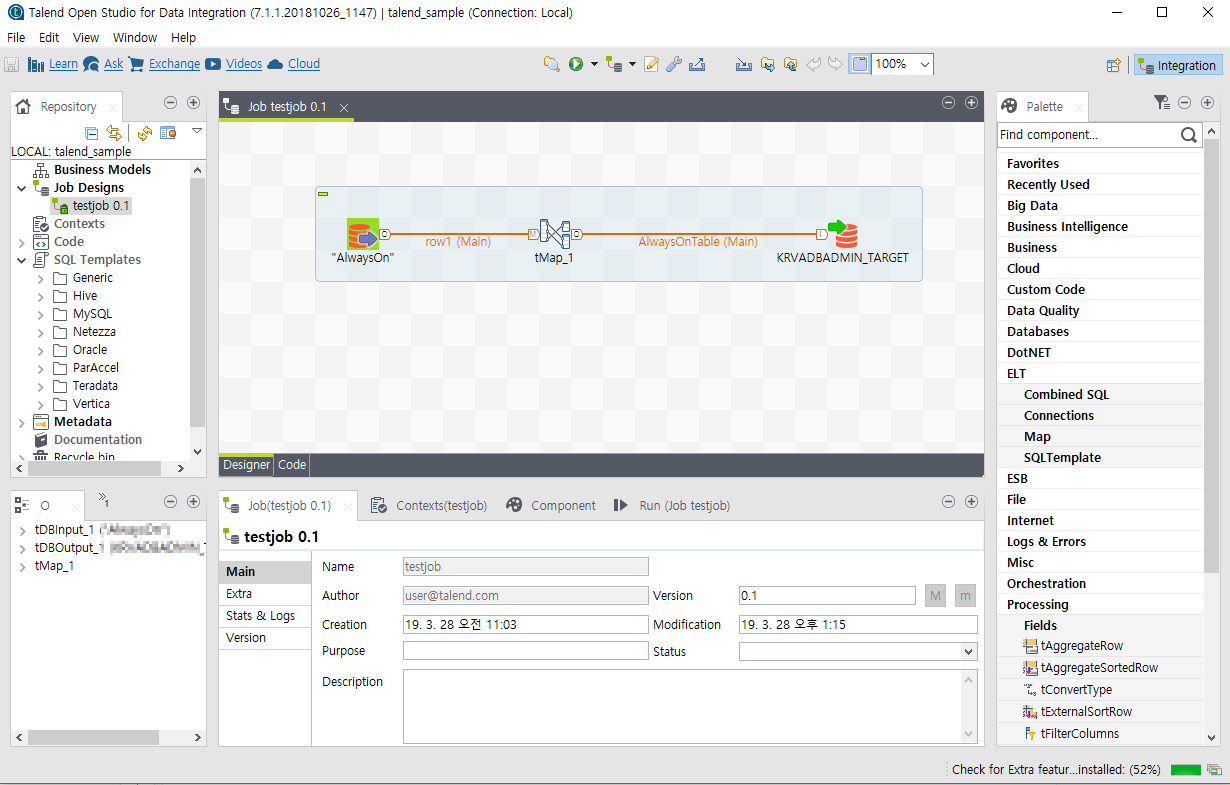This screenshot has height=785, width=1230.
Task: Click the minor version m button
Action: [965, 596]
